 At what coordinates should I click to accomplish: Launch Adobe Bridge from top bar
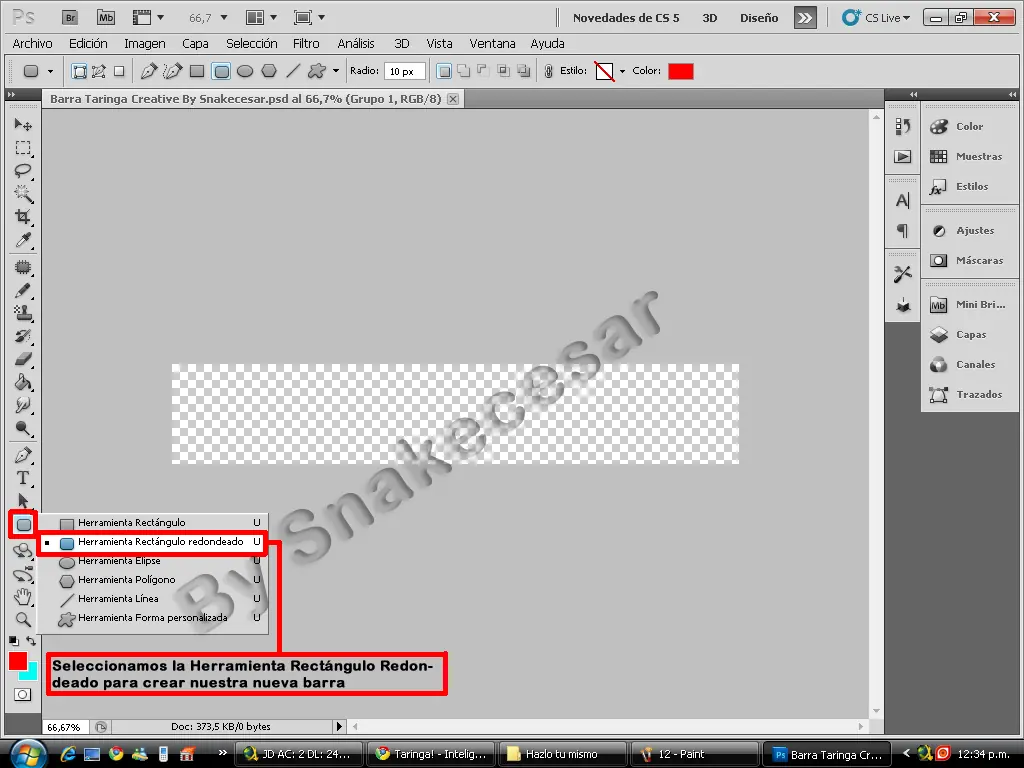point(70,18)
